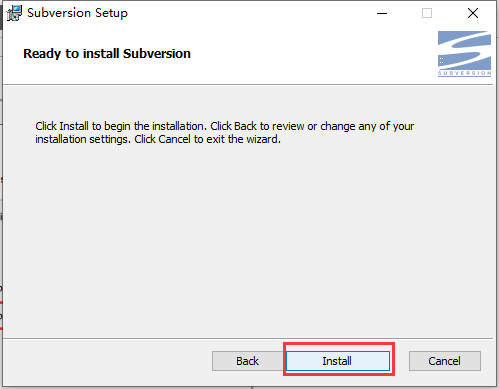Click the Subversion logo banner image
Image resolution: width=499 pixels, height=389 pixels.
(x=464, y=54)
